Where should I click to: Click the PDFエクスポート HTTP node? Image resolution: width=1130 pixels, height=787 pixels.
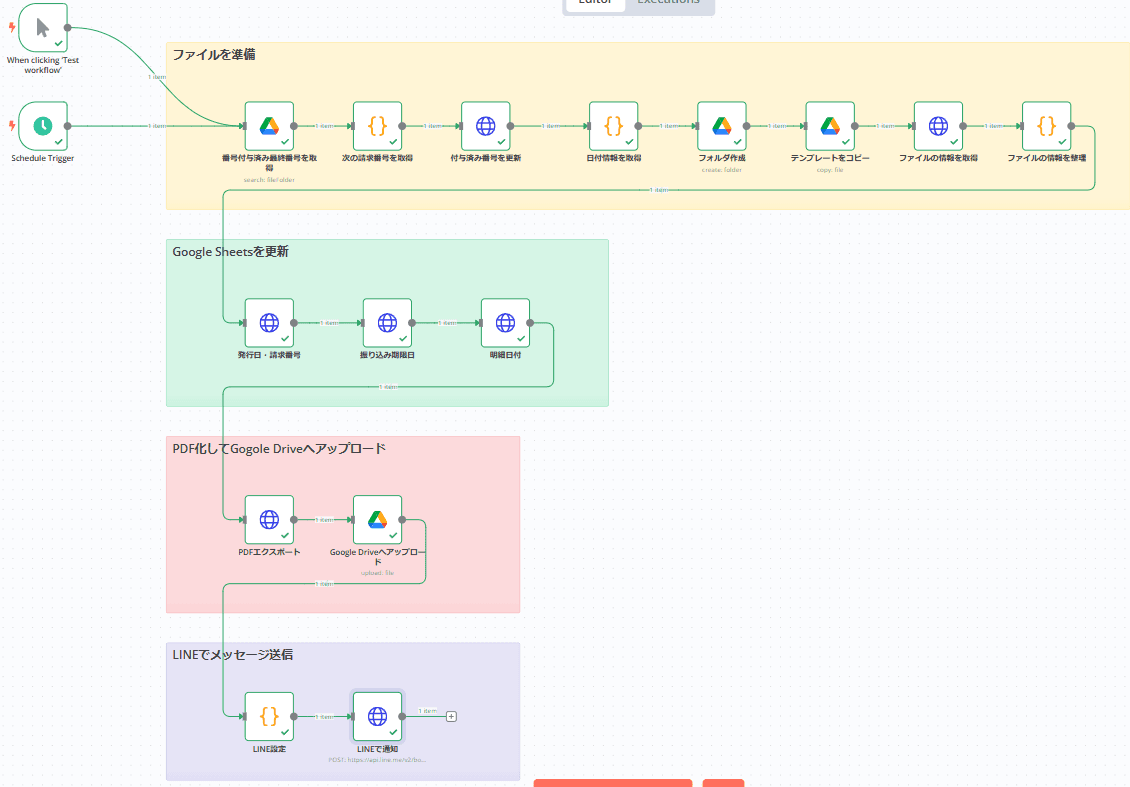click(269, 520)
